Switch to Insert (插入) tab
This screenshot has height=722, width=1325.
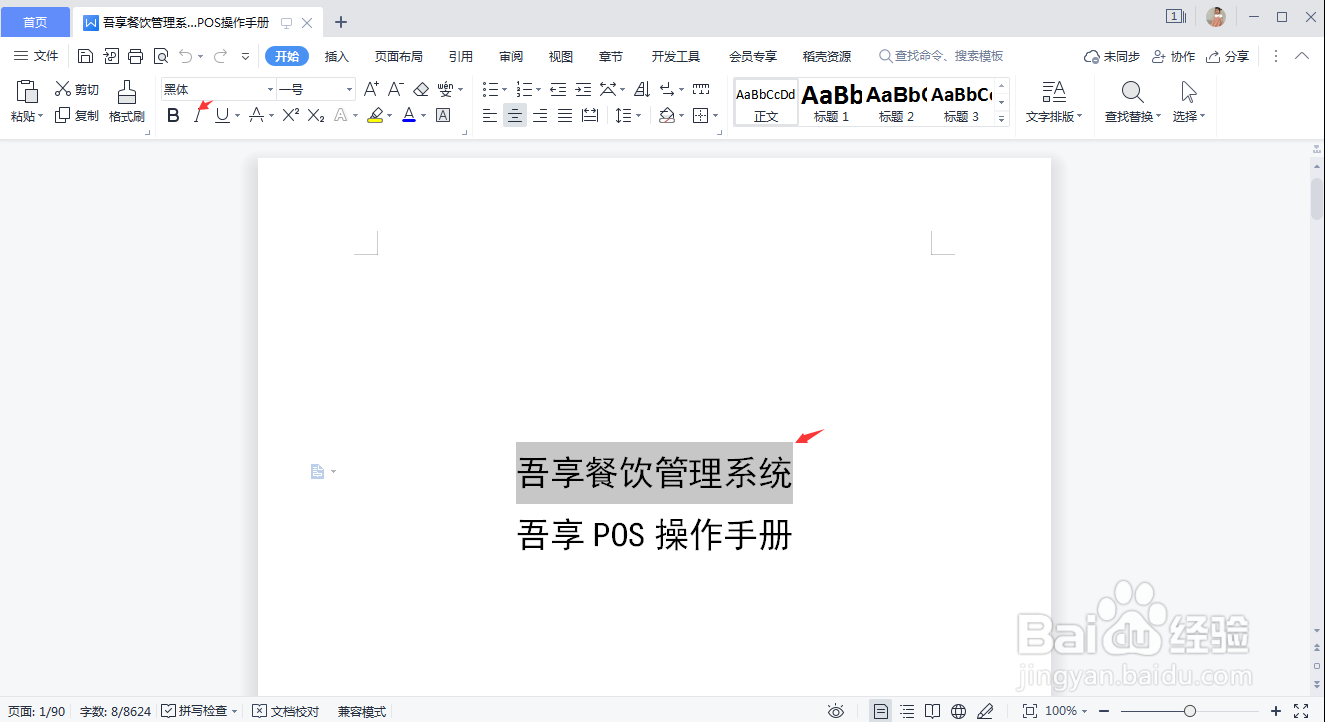tap(337, 56)
